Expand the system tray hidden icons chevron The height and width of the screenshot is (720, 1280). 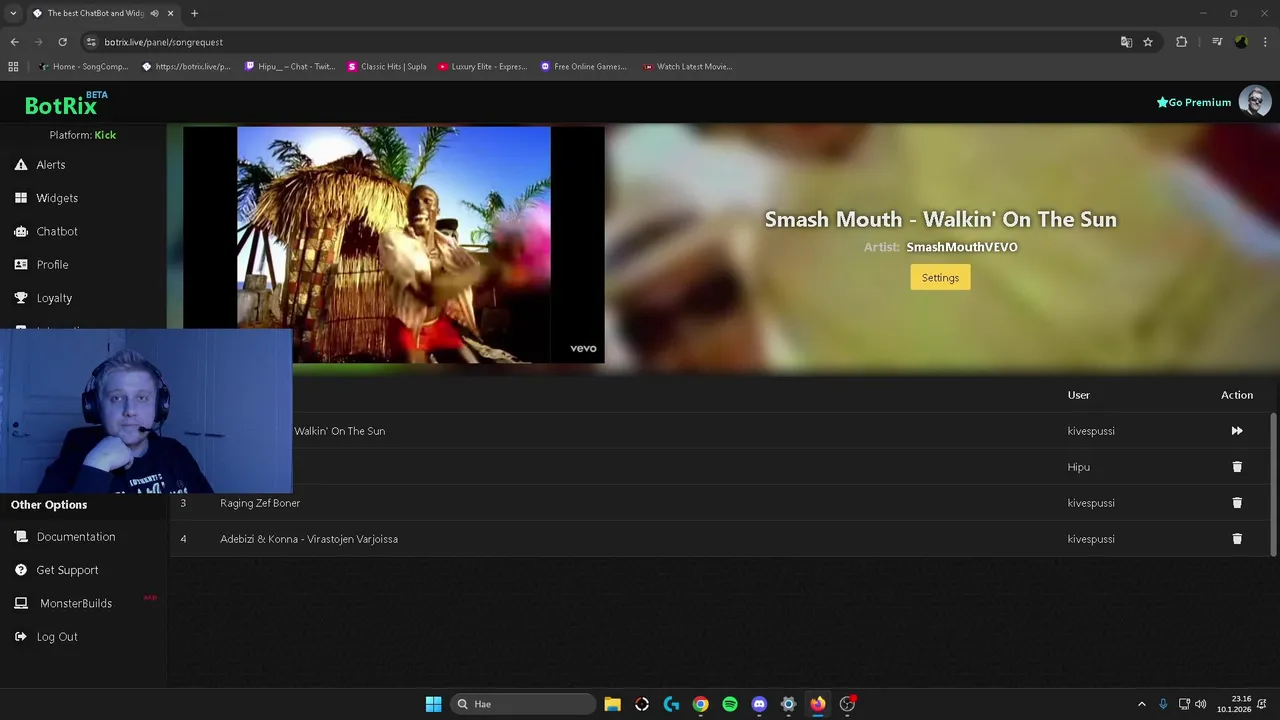click(1142, 704)
